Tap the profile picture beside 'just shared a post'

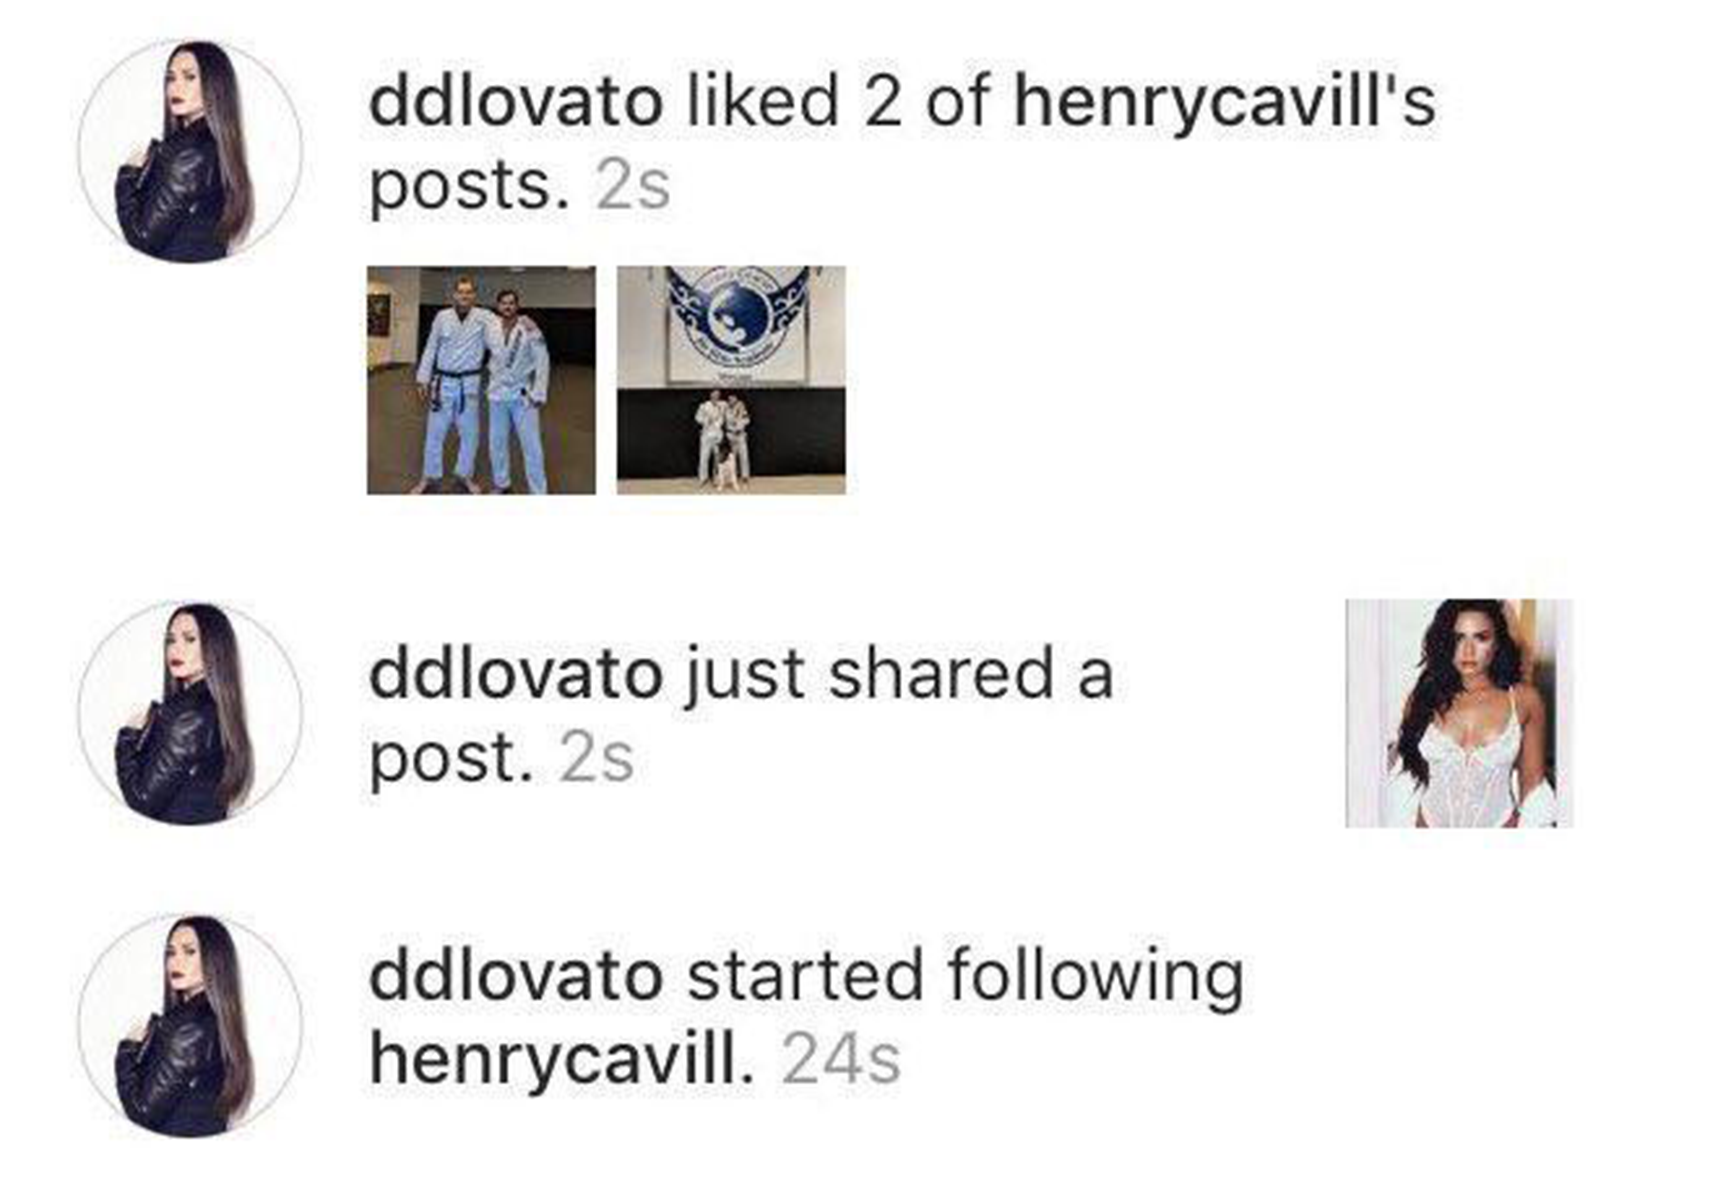coord(190,713)
